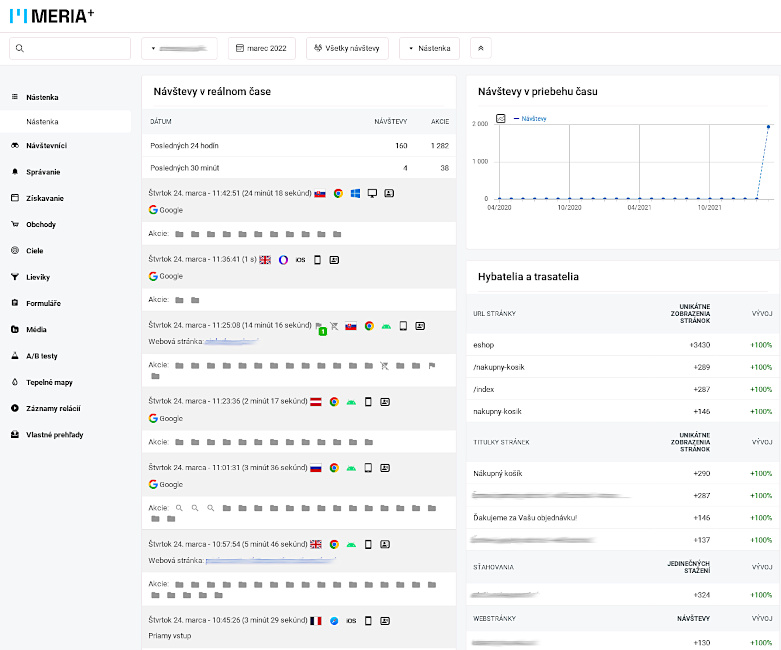Click the flask icon beside A/B testy

pyautogui.click(x=15, y=356)
